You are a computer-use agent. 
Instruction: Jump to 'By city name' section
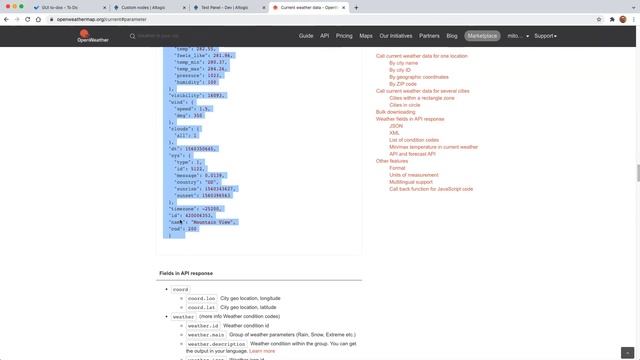(403, 63)
